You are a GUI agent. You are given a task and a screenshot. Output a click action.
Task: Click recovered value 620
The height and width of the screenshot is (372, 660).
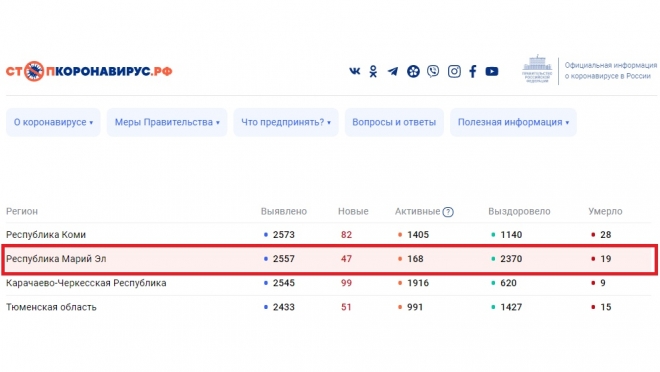508,283
